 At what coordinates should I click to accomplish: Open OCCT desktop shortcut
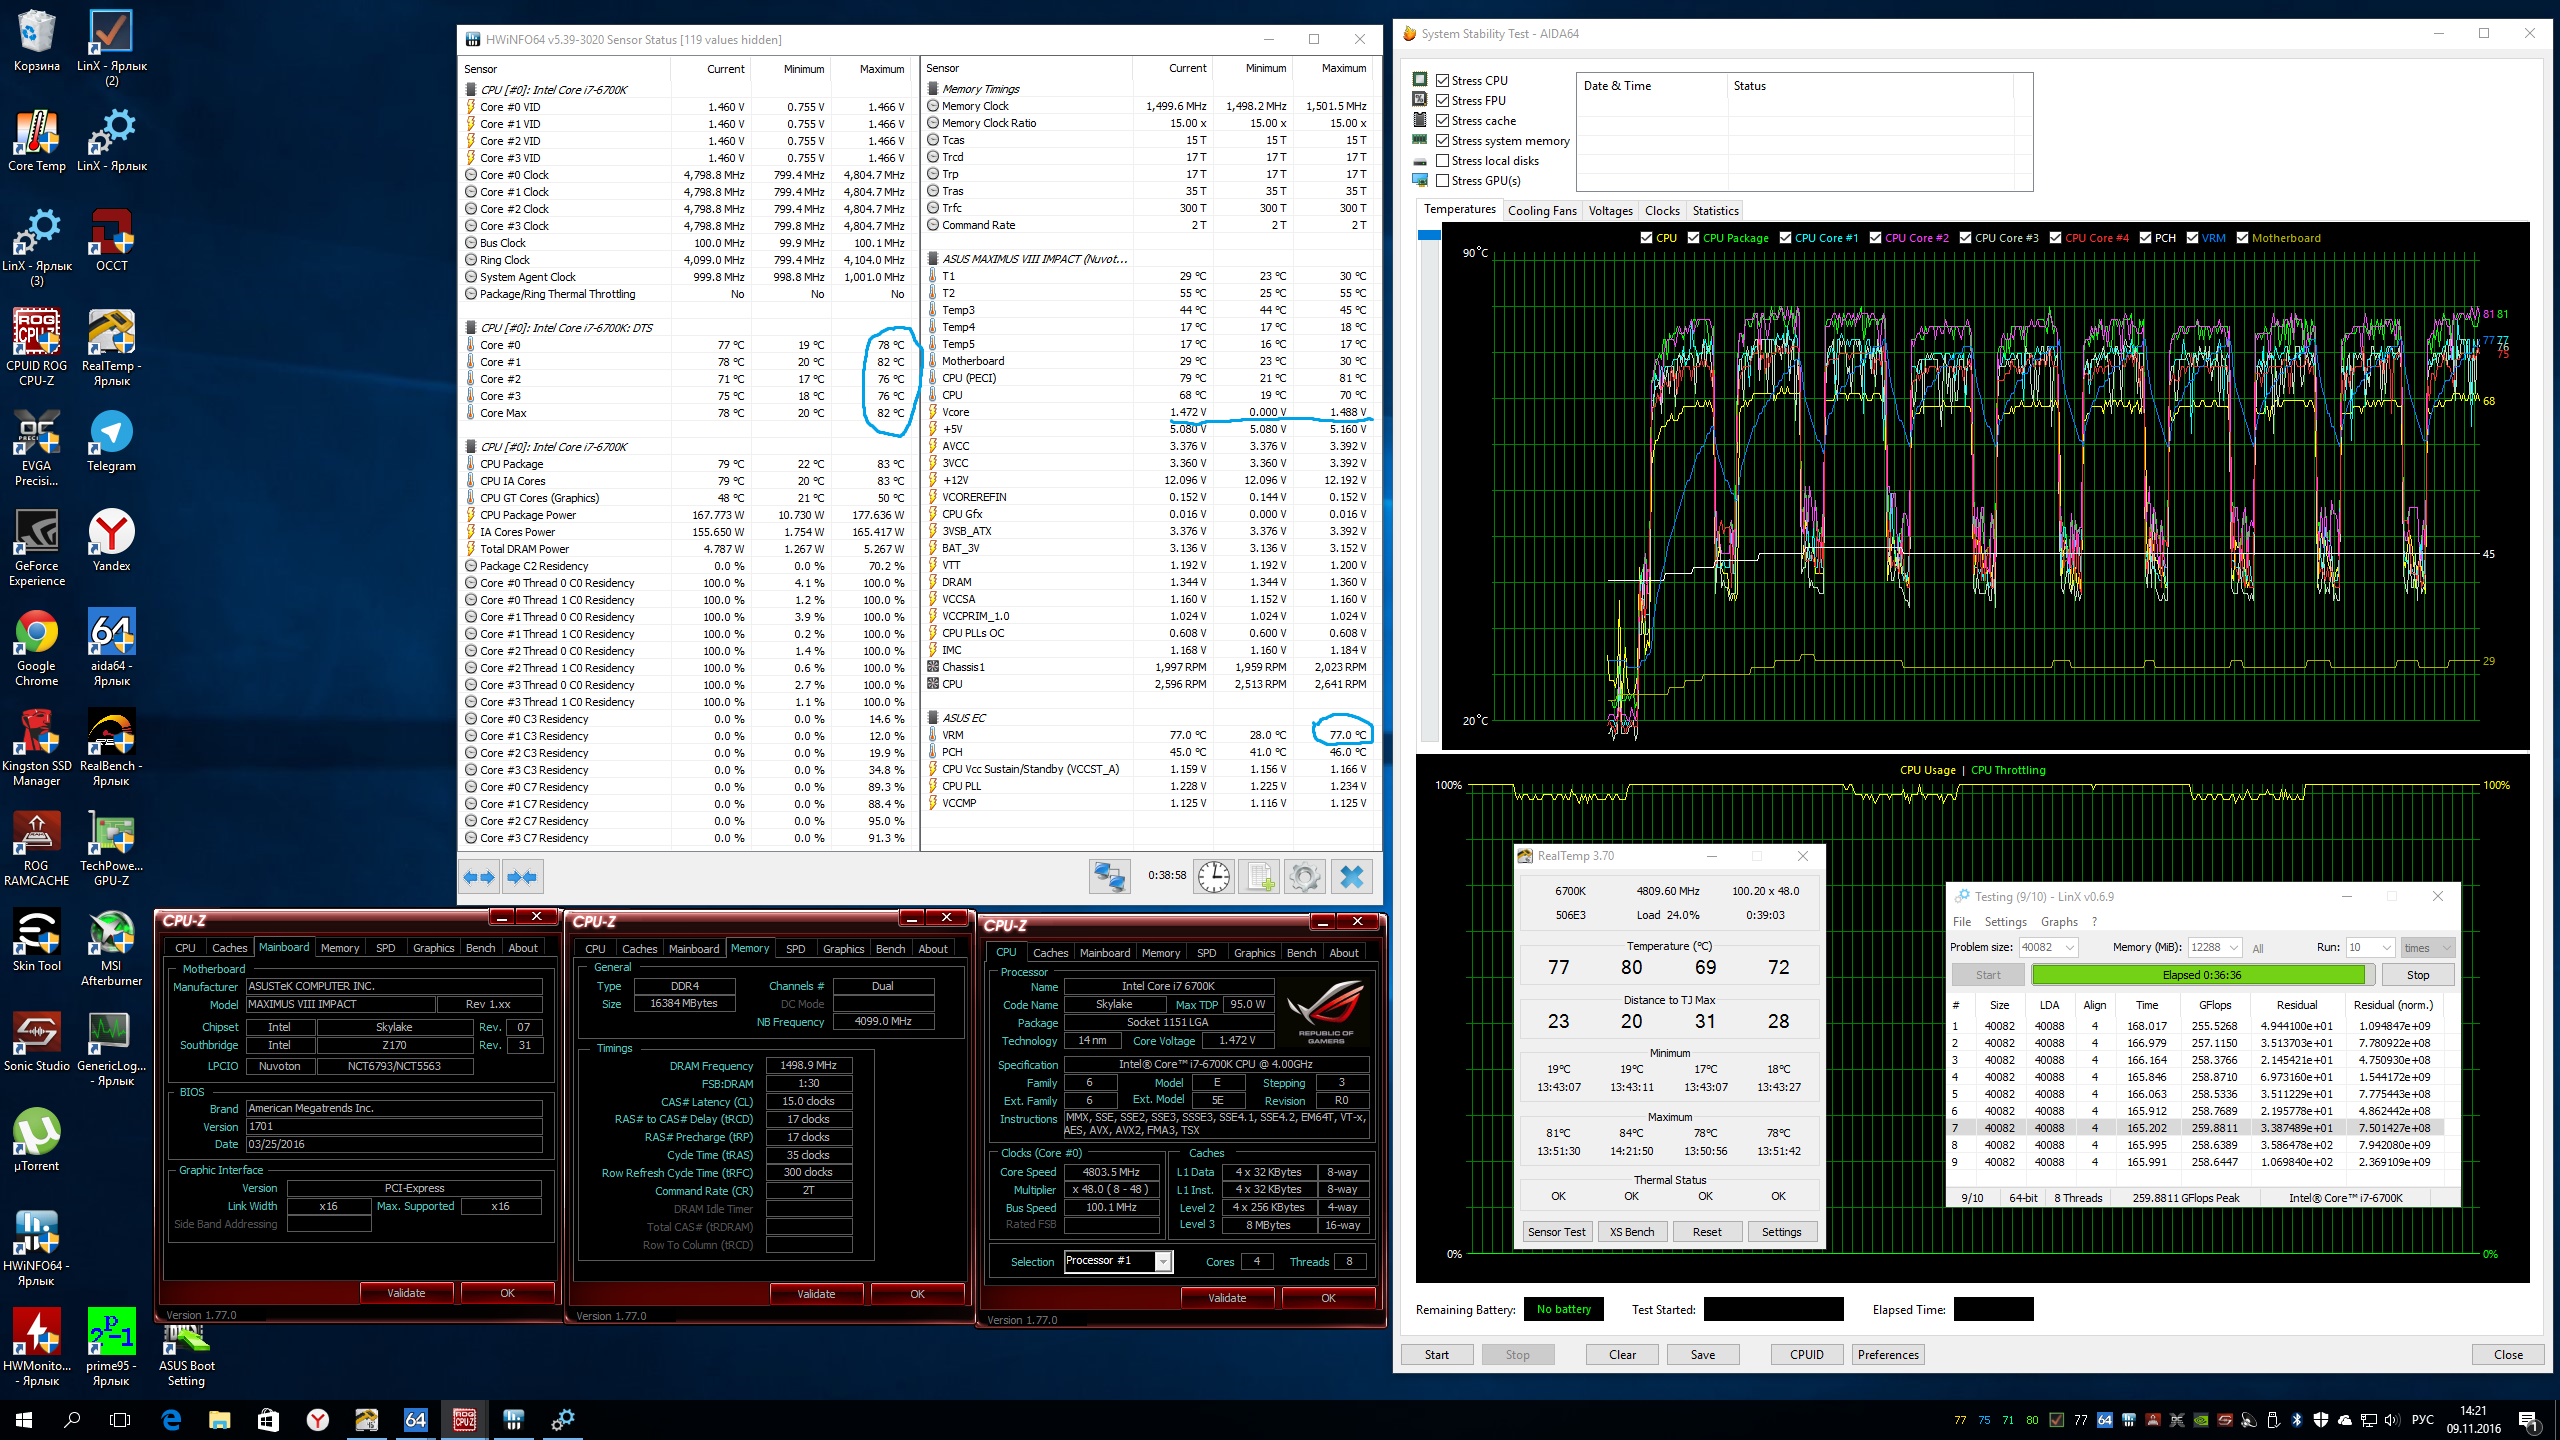coord(111,240)
